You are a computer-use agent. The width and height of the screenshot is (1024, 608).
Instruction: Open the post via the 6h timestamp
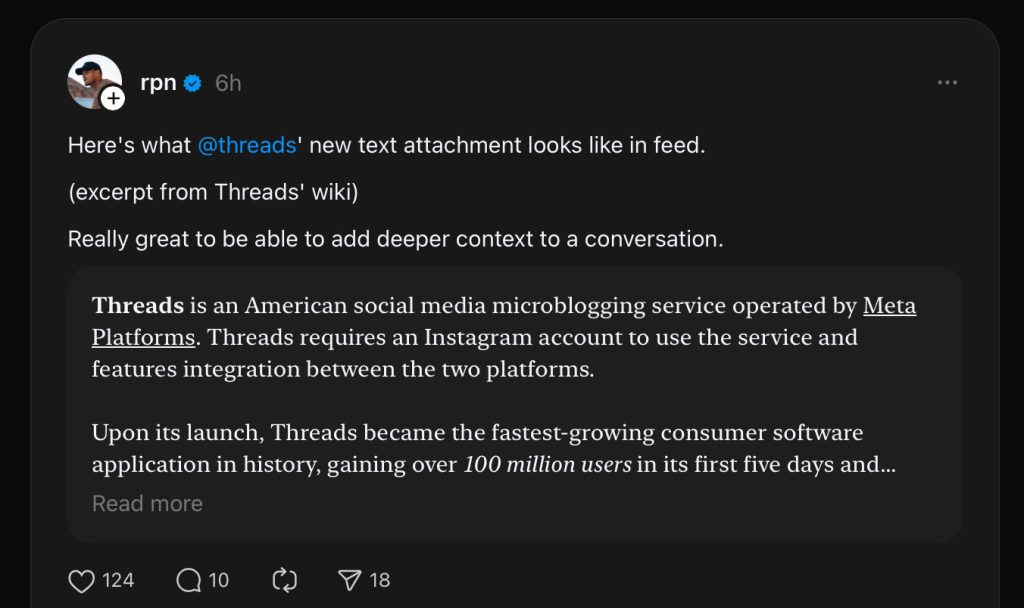(x=228, y=83)
